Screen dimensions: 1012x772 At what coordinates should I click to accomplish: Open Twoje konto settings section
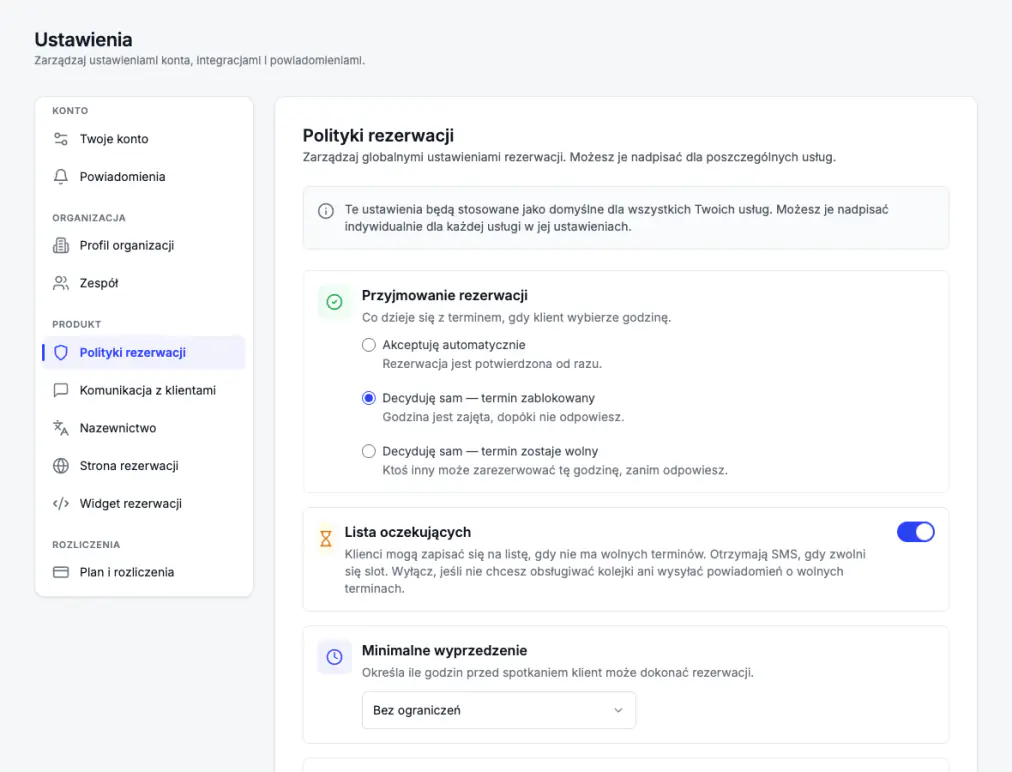[x=144, y=139]
